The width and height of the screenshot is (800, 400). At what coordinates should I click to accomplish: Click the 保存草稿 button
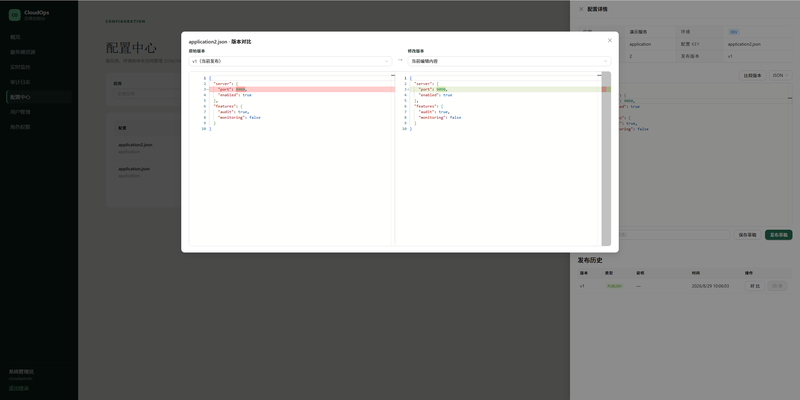pyautogui.click(x=747, y=235)
